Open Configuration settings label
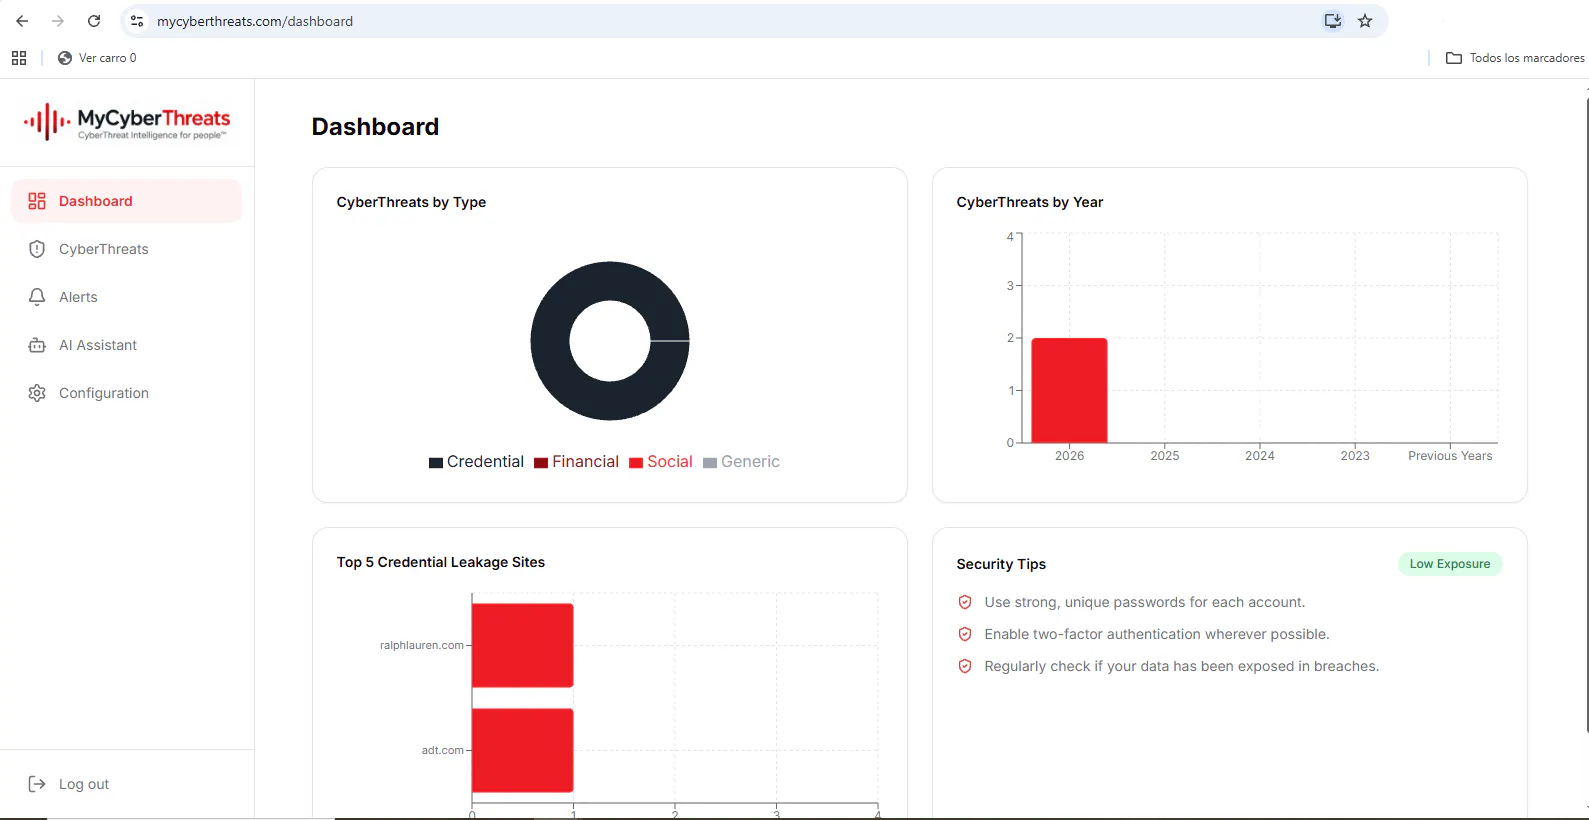Image resolution: width=1589 pixels, height=820 pixels. coord(104,393)
